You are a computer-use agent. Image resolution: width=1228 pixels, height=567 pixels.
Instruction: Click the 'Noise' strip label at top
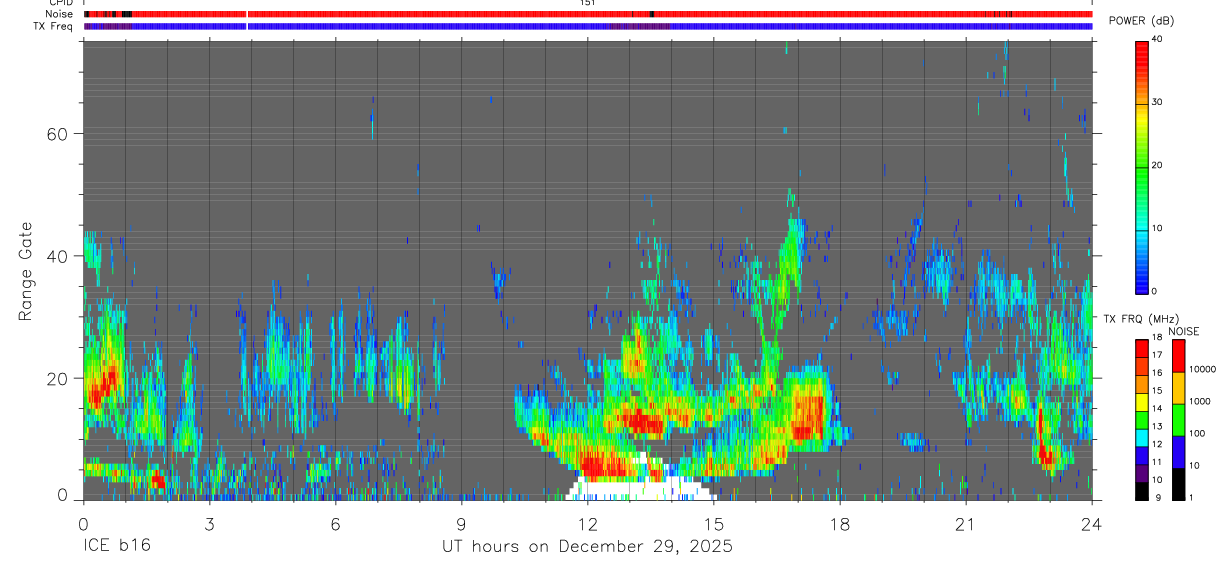(x=61, y=14)
